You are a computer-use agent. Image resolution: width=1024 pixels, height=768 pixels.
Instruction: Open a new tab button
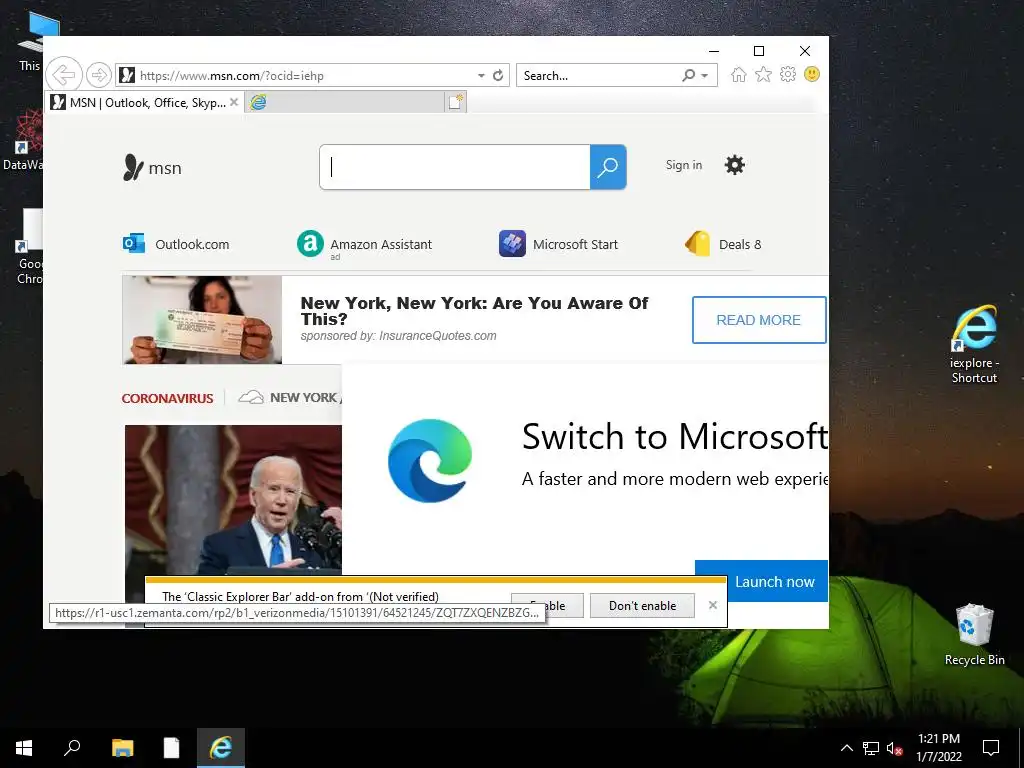(x=456, y=102)
